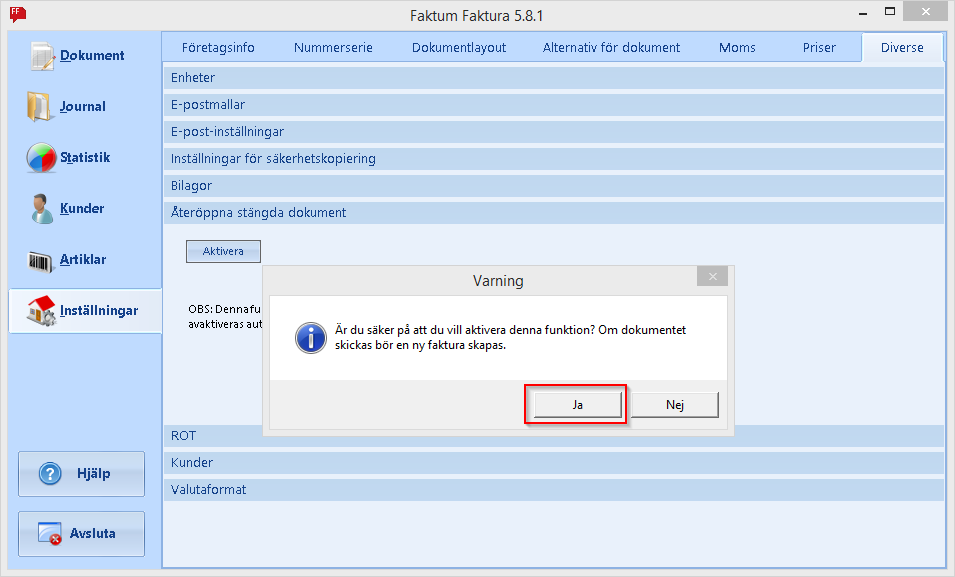Open the Dokument sidebar label
Viewport: 955px width, 577px height.
click(92, 55)
